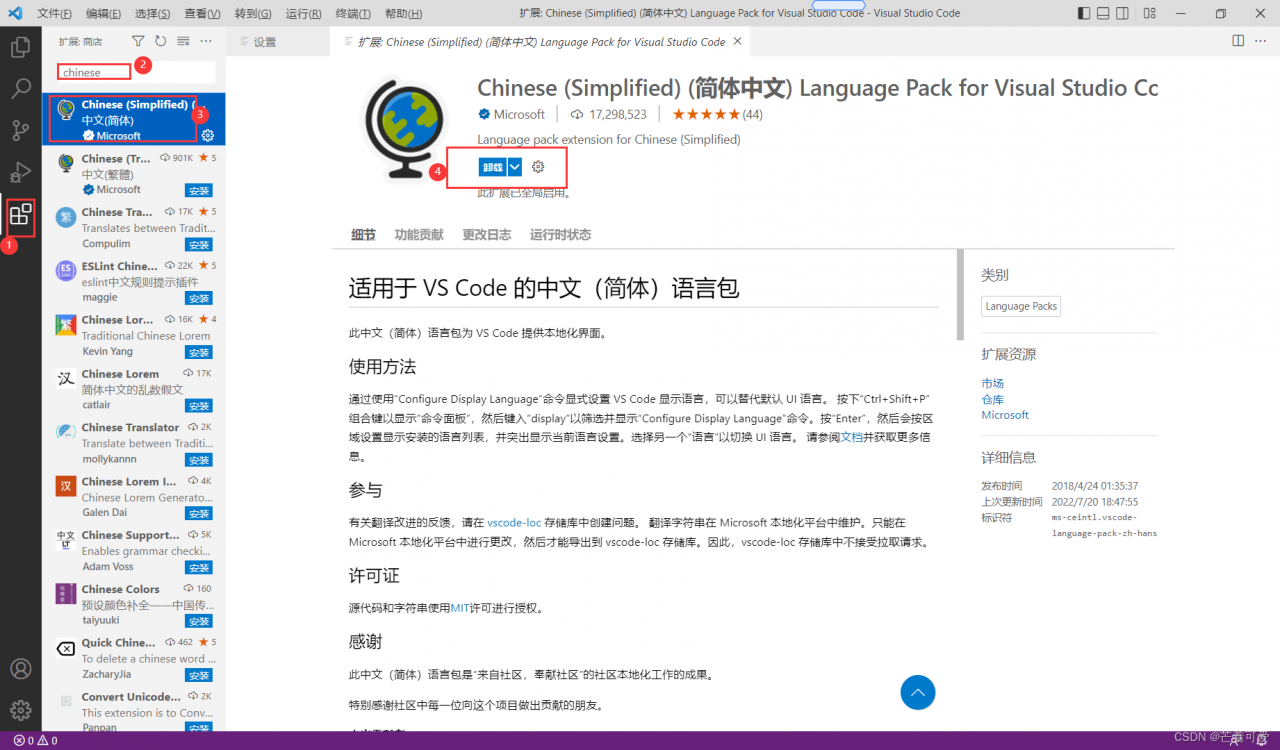Install Chinese (Traditional) 中文(繁體) extension
The width and height of the screenshot is (1280, 750).
tap(199, 190)
